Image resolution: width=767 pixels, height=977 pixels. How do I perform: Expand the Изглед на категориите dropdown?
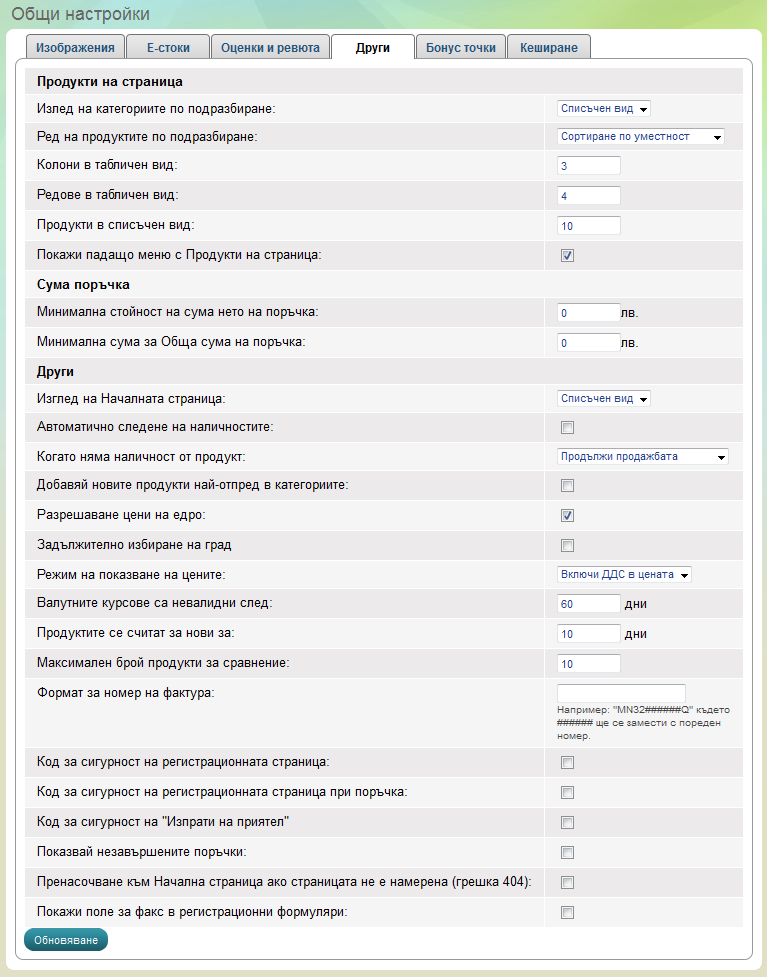click(604, 109)
